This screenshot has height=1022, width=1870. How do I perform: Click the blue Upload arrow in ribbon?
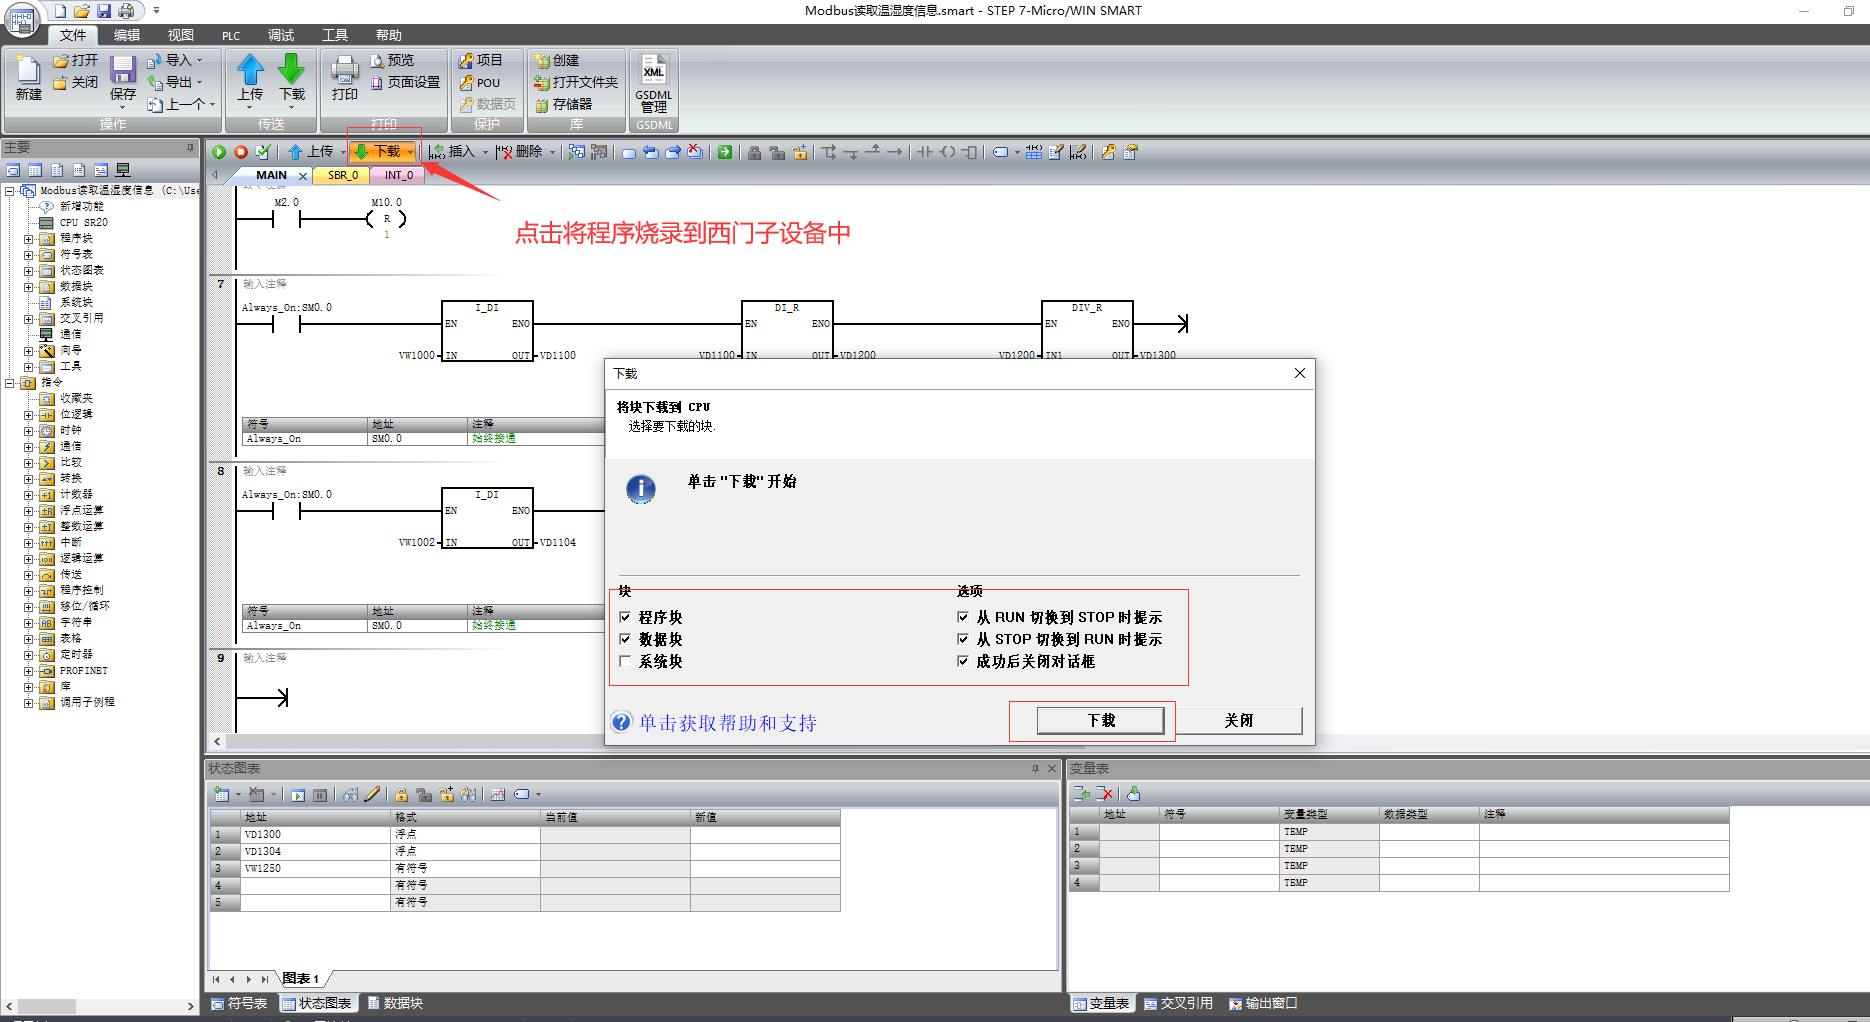250,78
